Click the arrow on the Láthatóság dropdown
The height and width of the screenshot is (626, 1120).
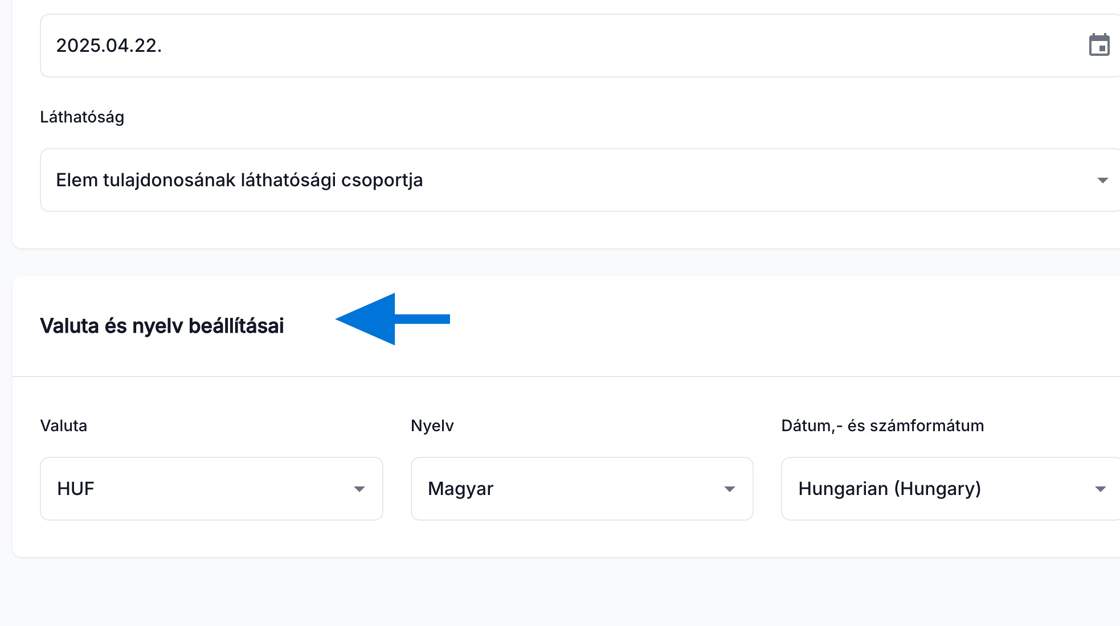point(1102,181)
